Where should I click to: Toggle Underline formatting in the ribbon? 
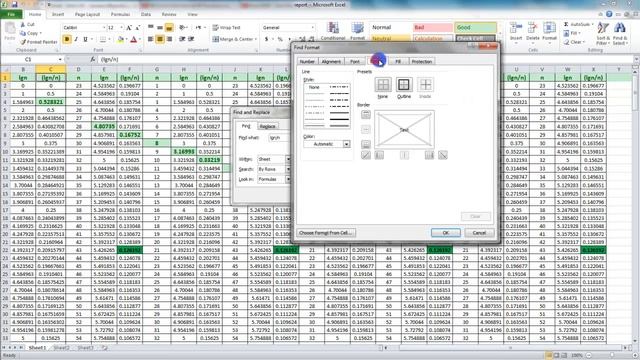[x=85, y=39]
